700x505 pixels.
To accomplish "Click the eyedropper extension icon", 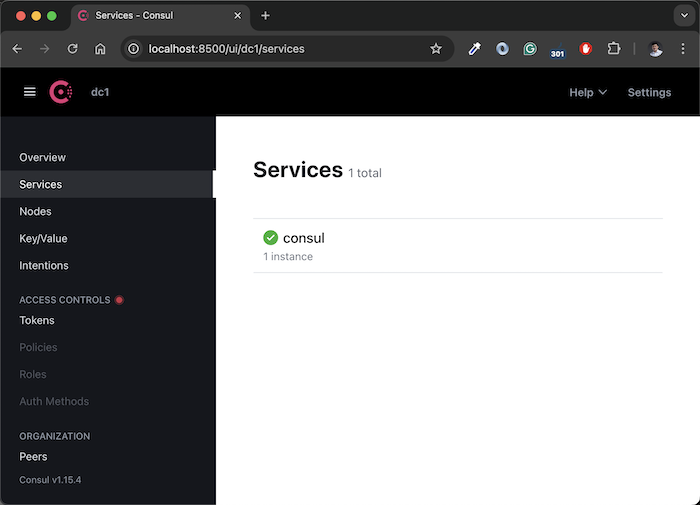I will (x=474, y=49).
